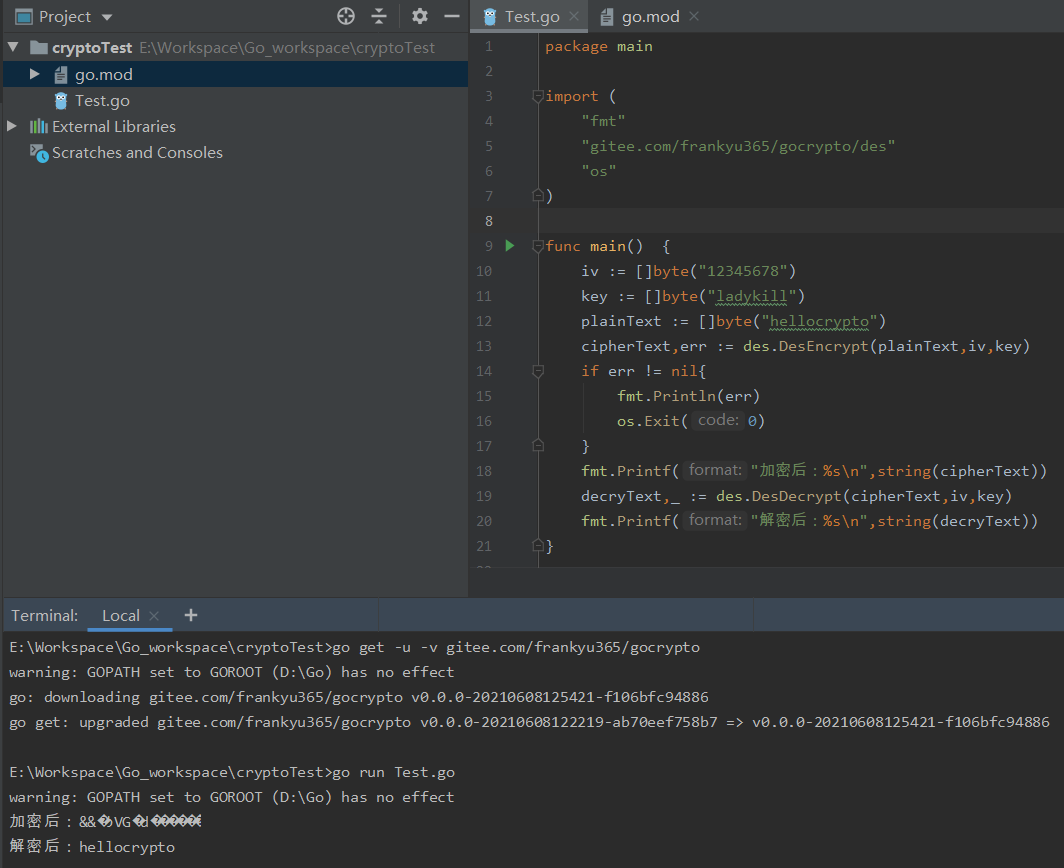Click the DesEncrypt function call
Viewport: 1064px width, 868px height.
coord(823,347)
